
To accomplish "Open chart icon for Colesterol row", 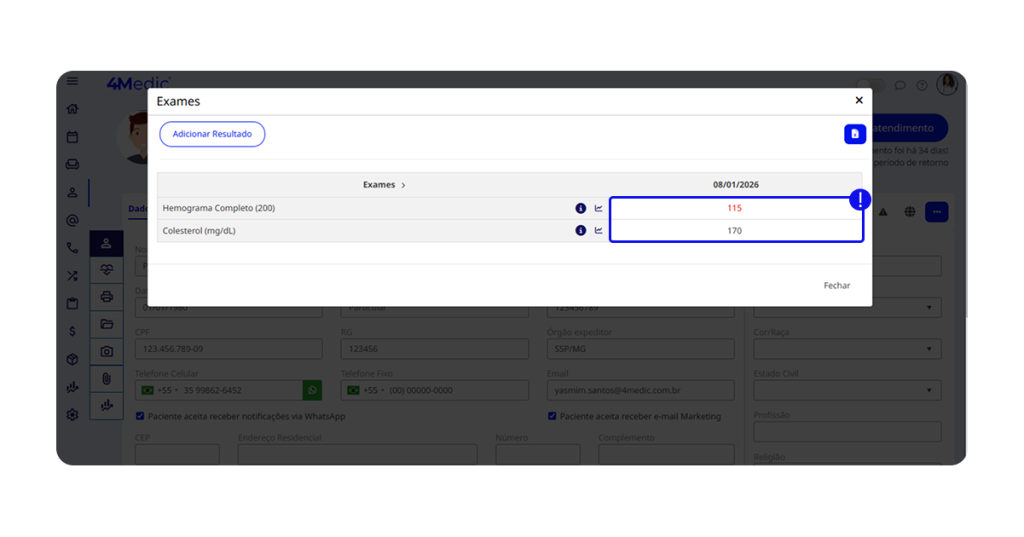I will pyautogui.click(x=599, y=231).
